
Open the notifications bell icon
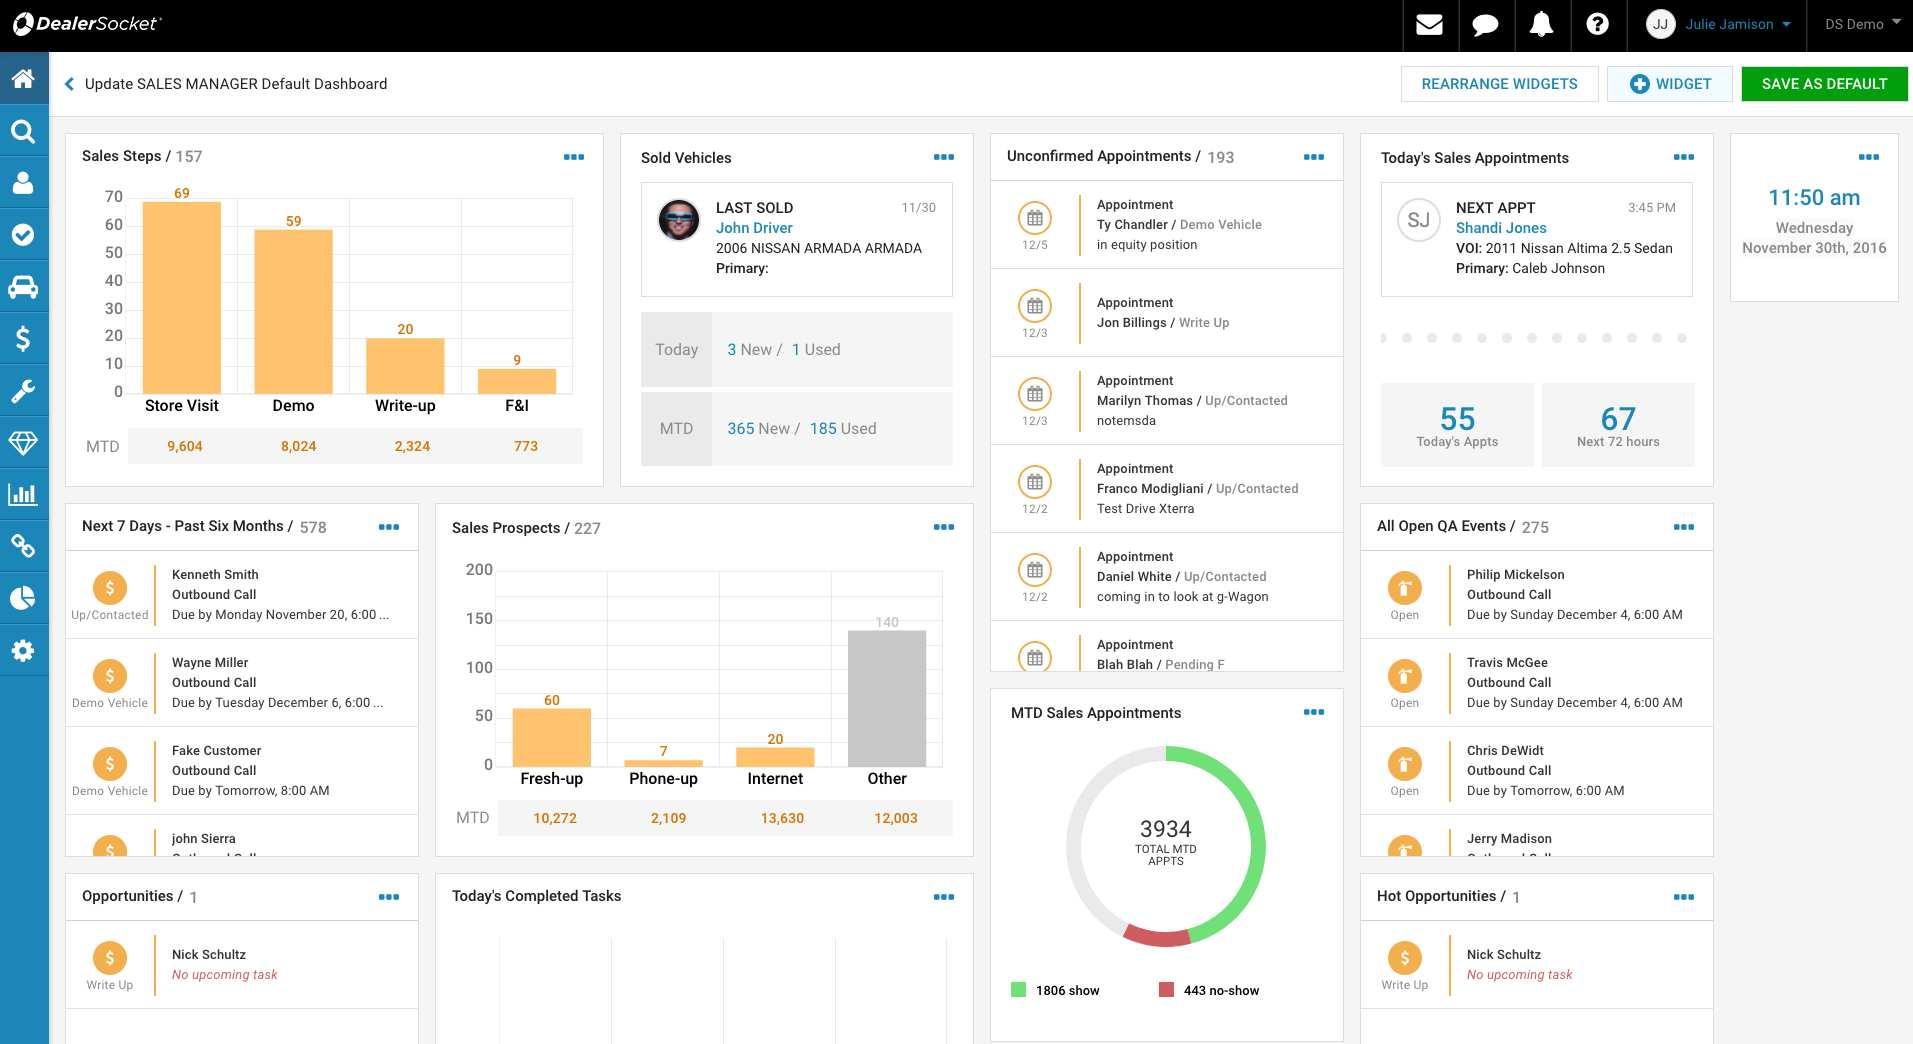[1541, 25]
